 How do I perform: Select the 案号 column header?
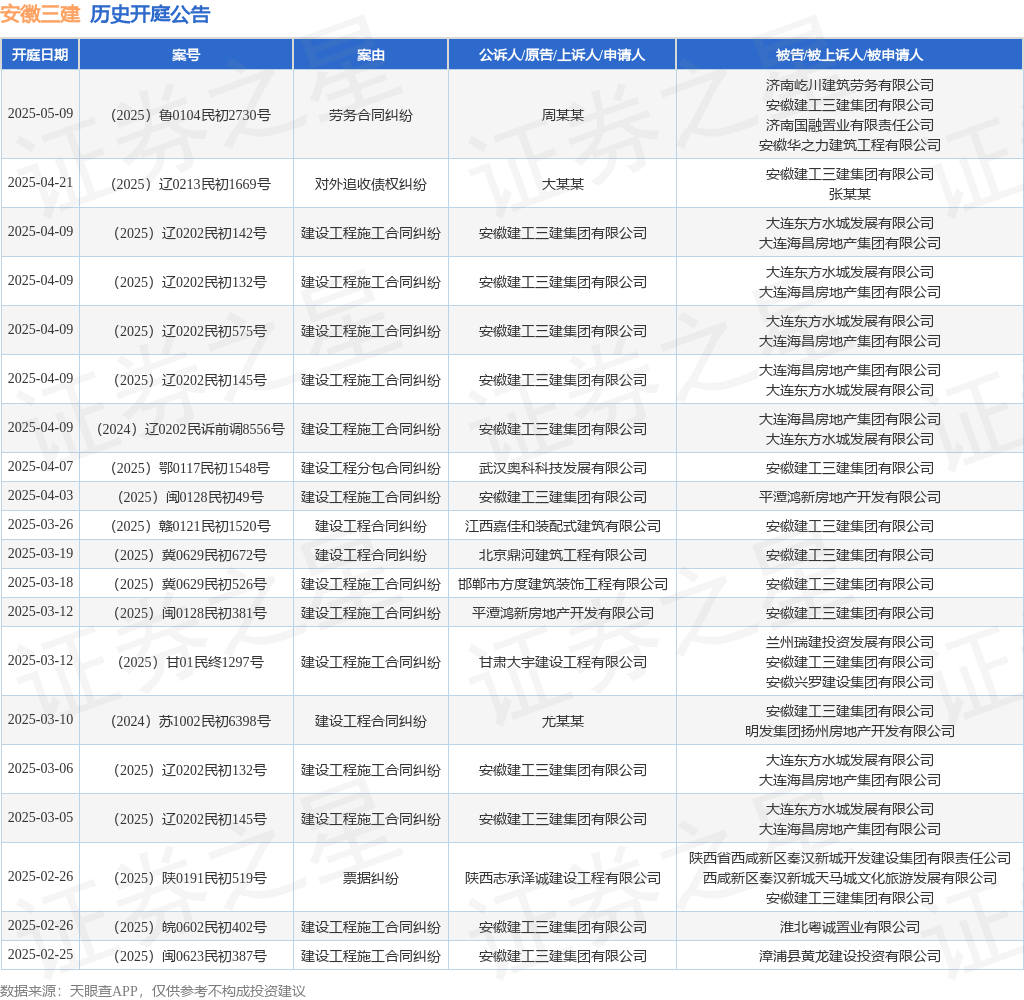pos(186,55)
